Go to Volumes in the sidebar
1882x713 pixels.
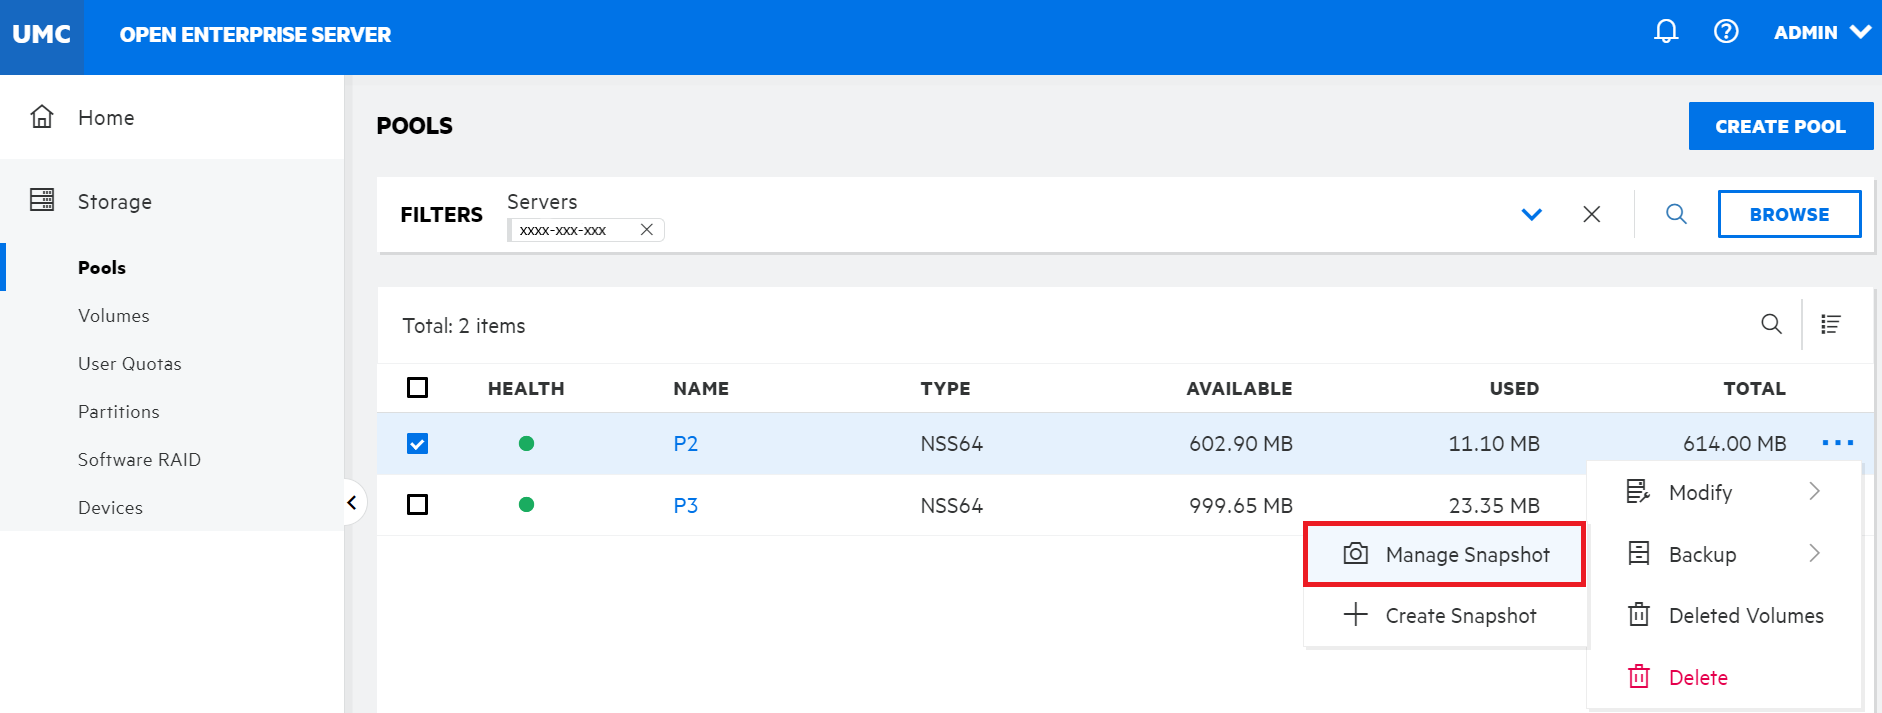[x=114, y=316]
